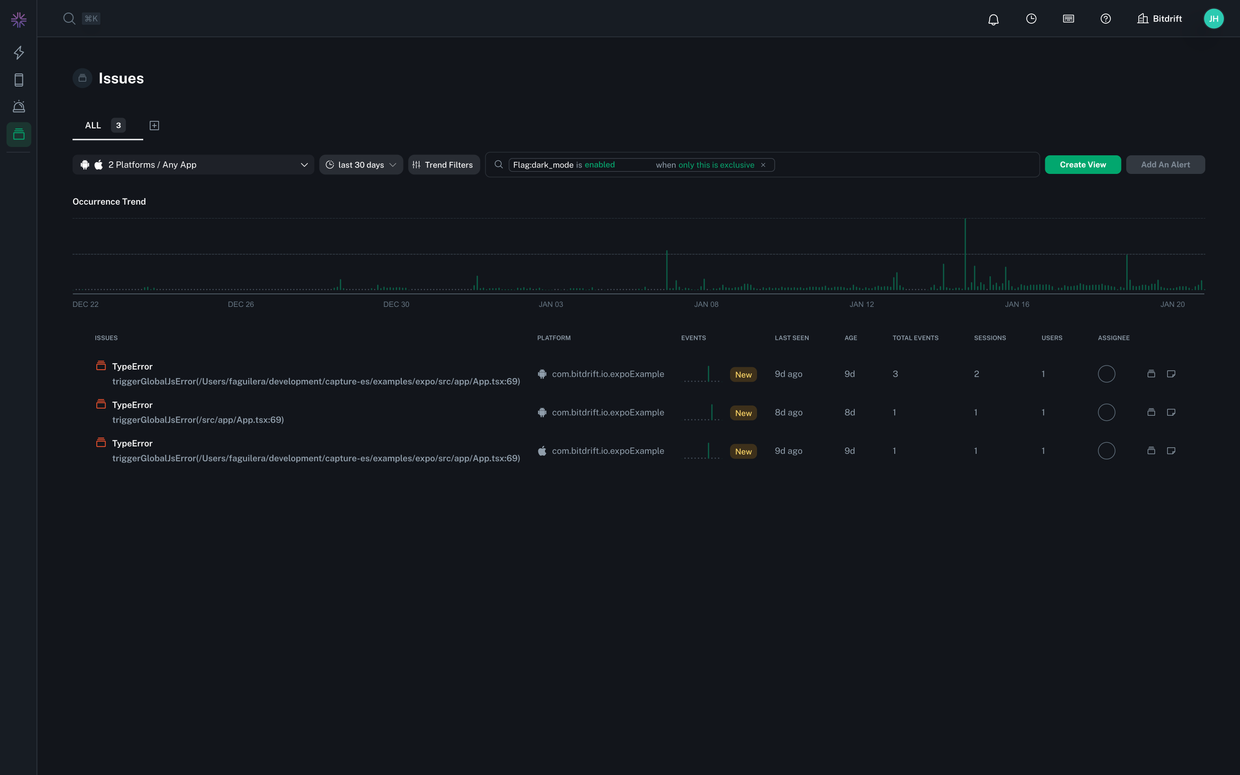1240x775 pixels.
Task: Add a new view with the plus tab
Action: [x=154, y=125]
